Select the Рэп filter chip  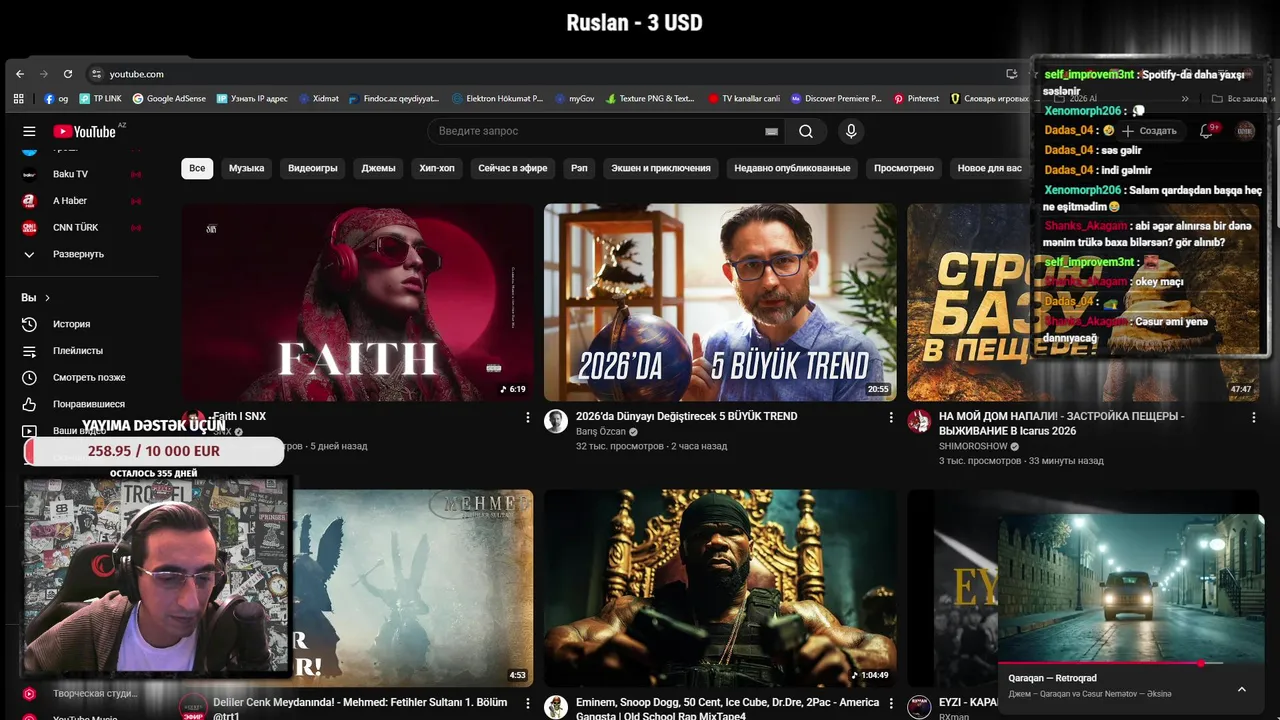point(579,168)
